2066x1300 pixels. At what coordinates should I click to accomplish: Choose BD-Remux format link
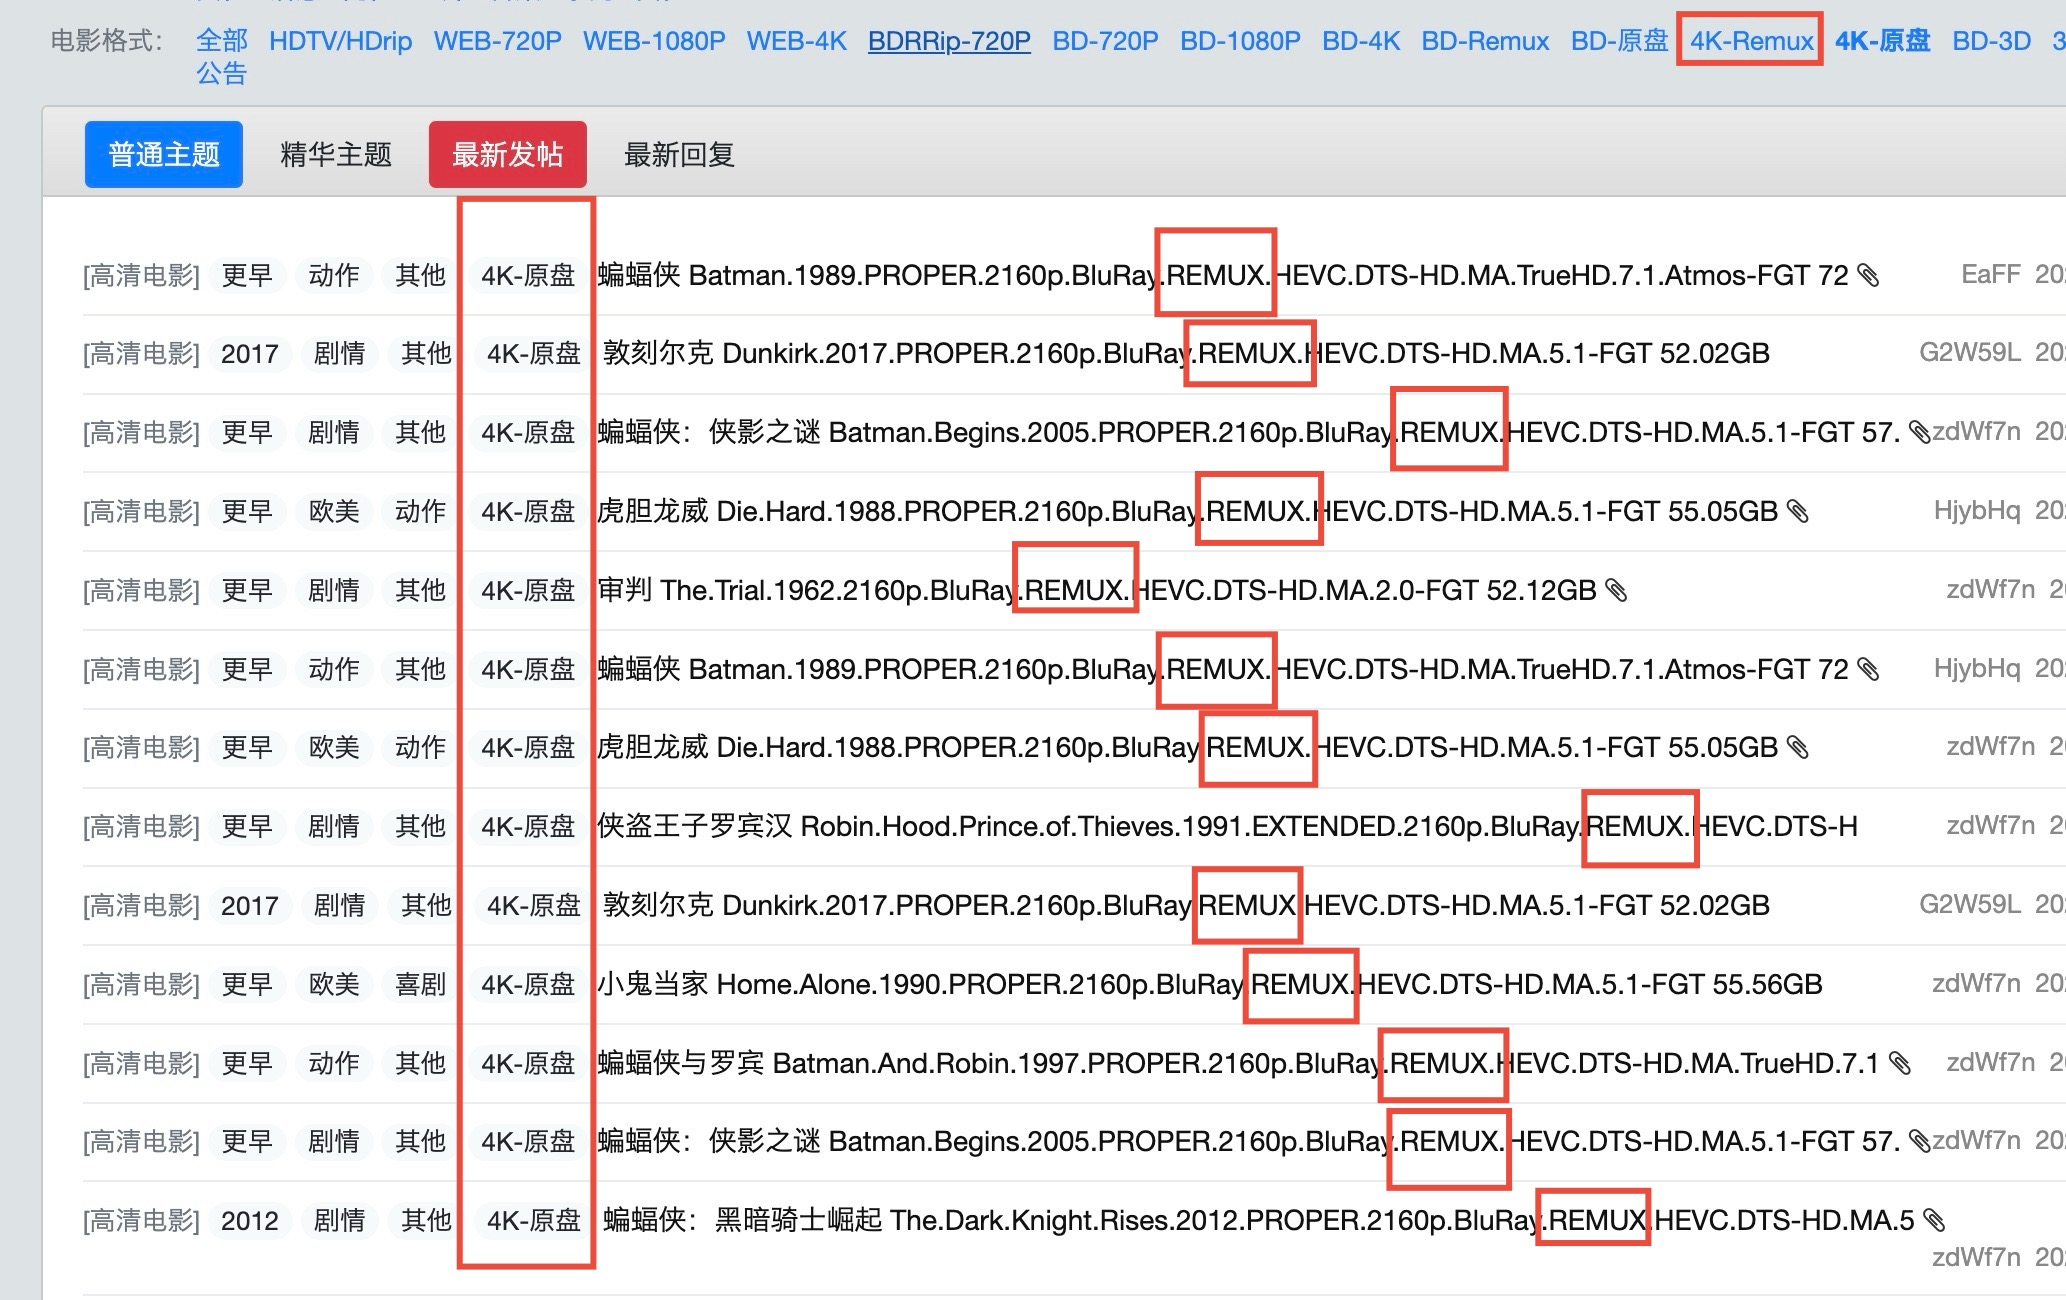pyautogui.click(x=1485, y=41)
